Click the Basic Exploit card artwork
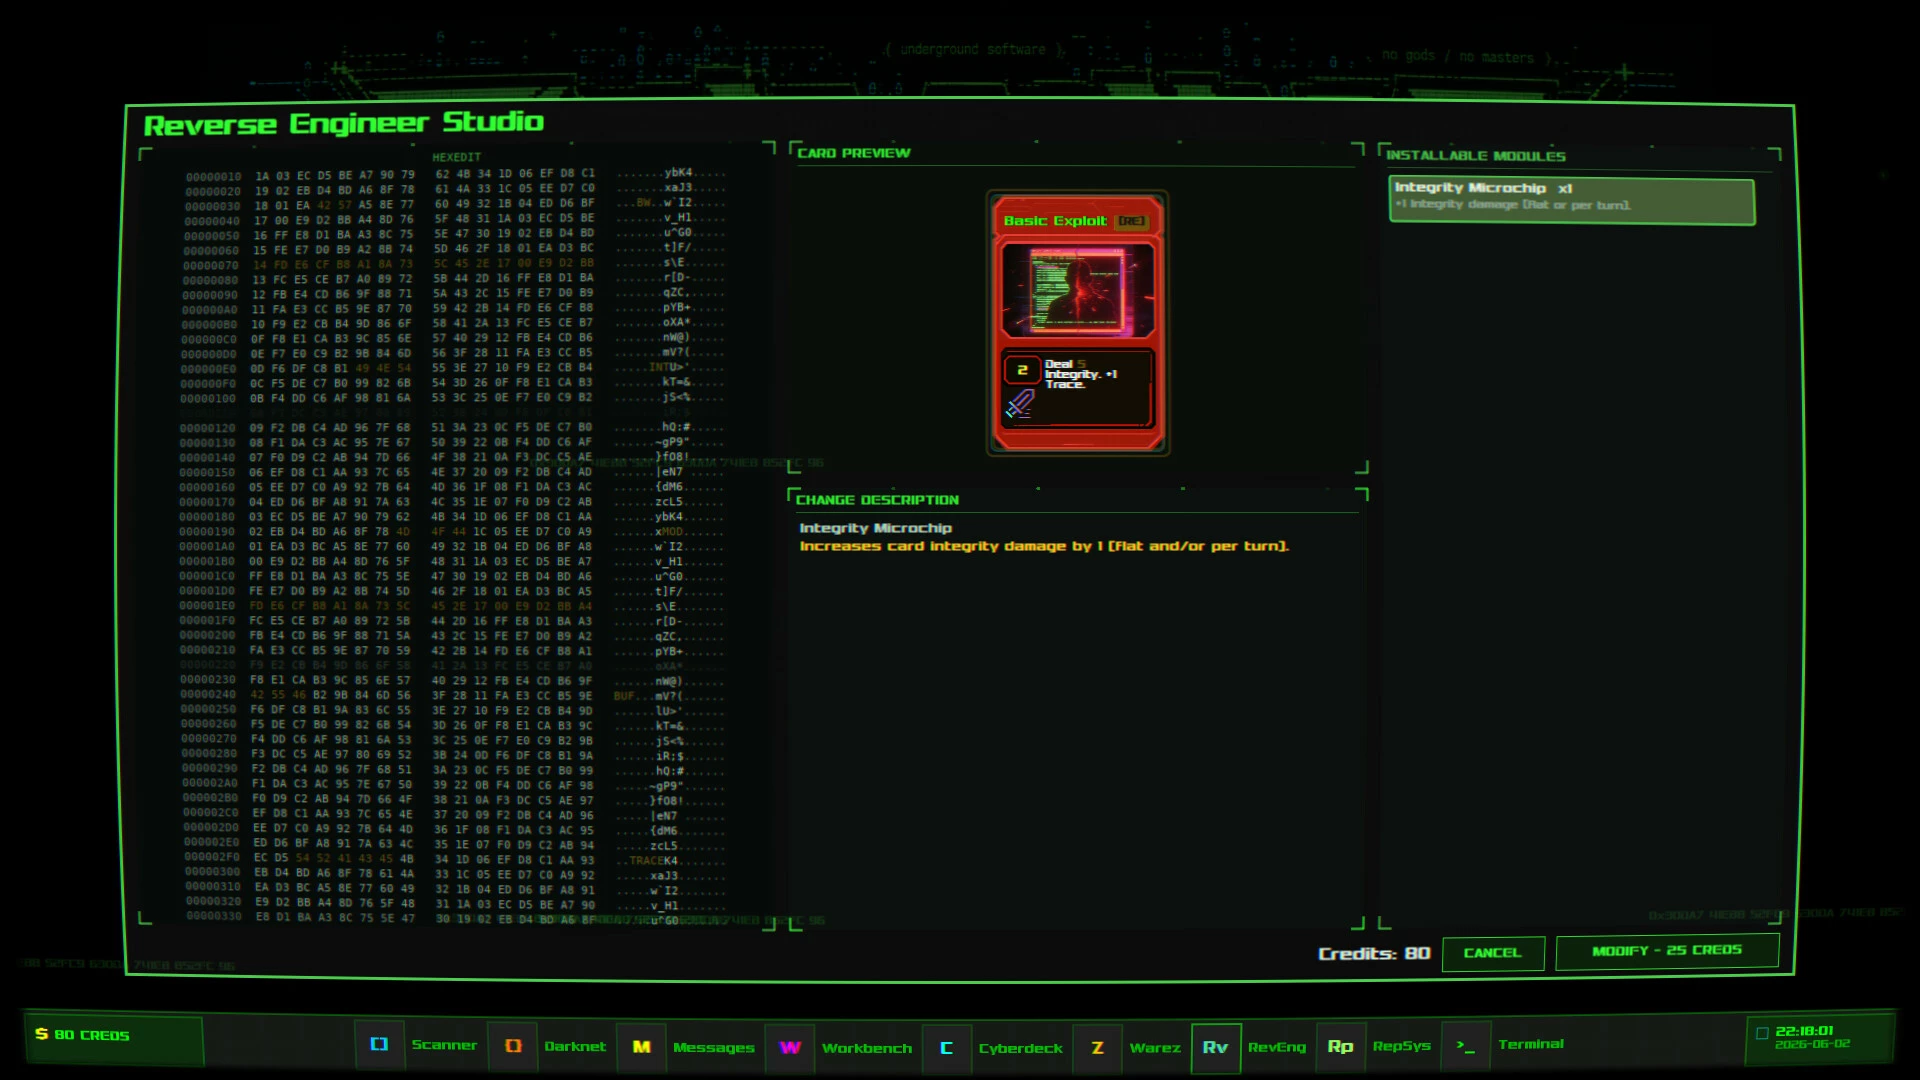Image resolution: width=1920 pixels, height=1080 pixels. click(1077, 290)
